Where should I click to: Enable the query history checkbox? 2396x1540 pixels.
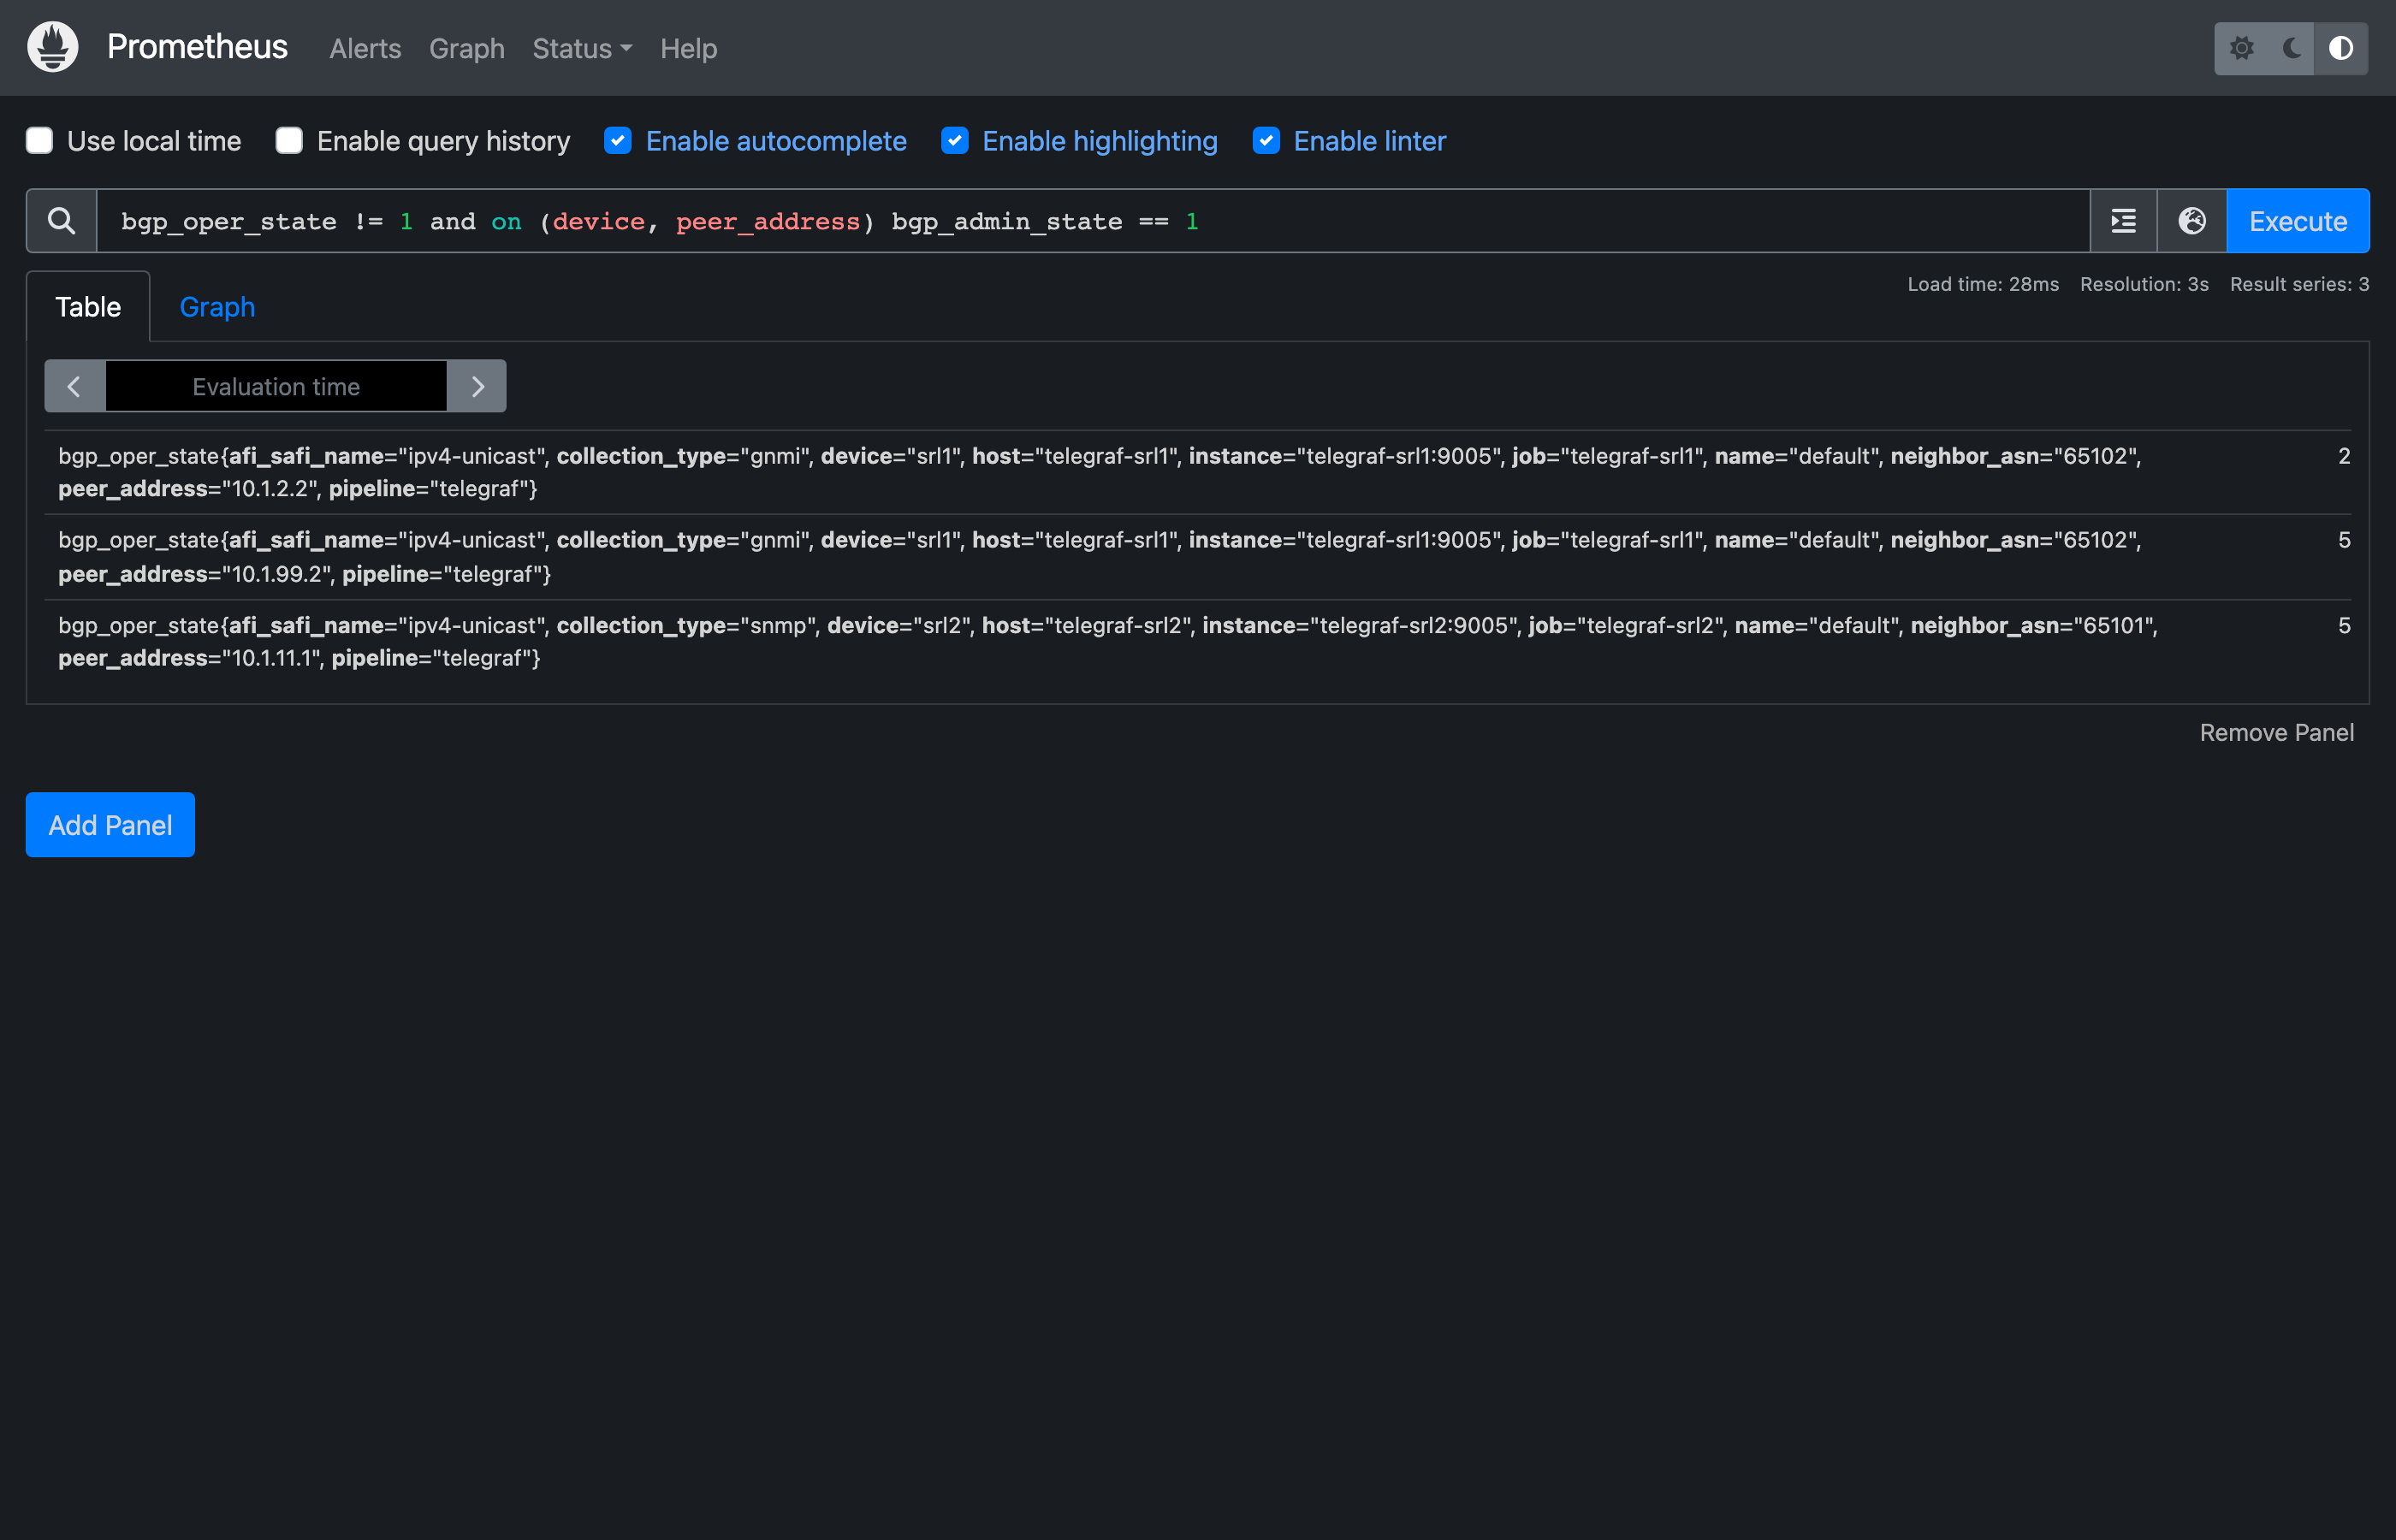pyautogui.click(x=289, y=140)
